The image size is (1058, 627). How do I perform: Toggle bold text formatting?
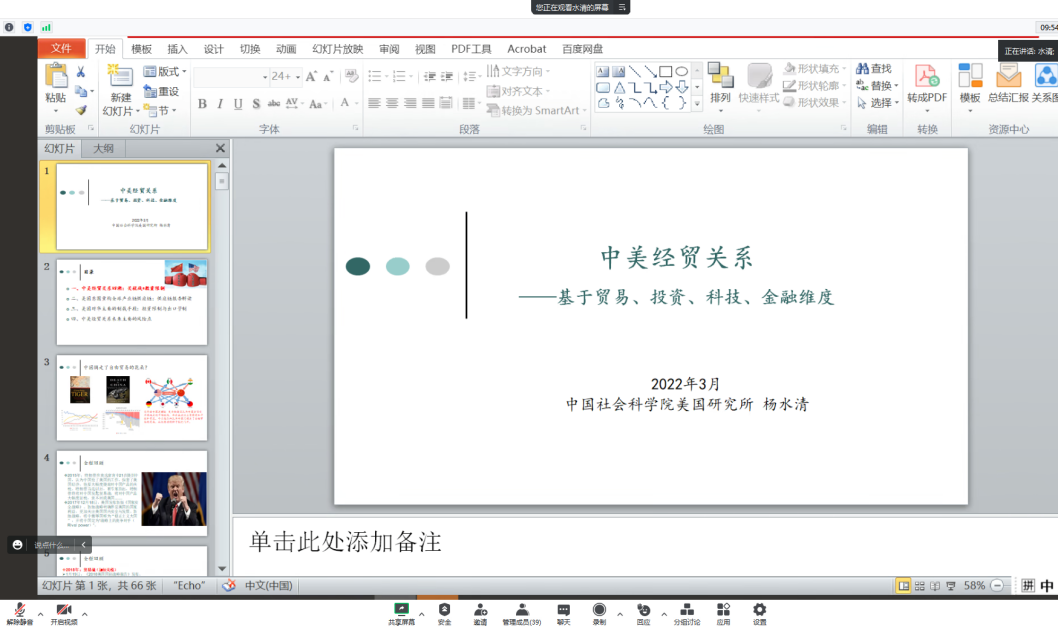point(202,104)
